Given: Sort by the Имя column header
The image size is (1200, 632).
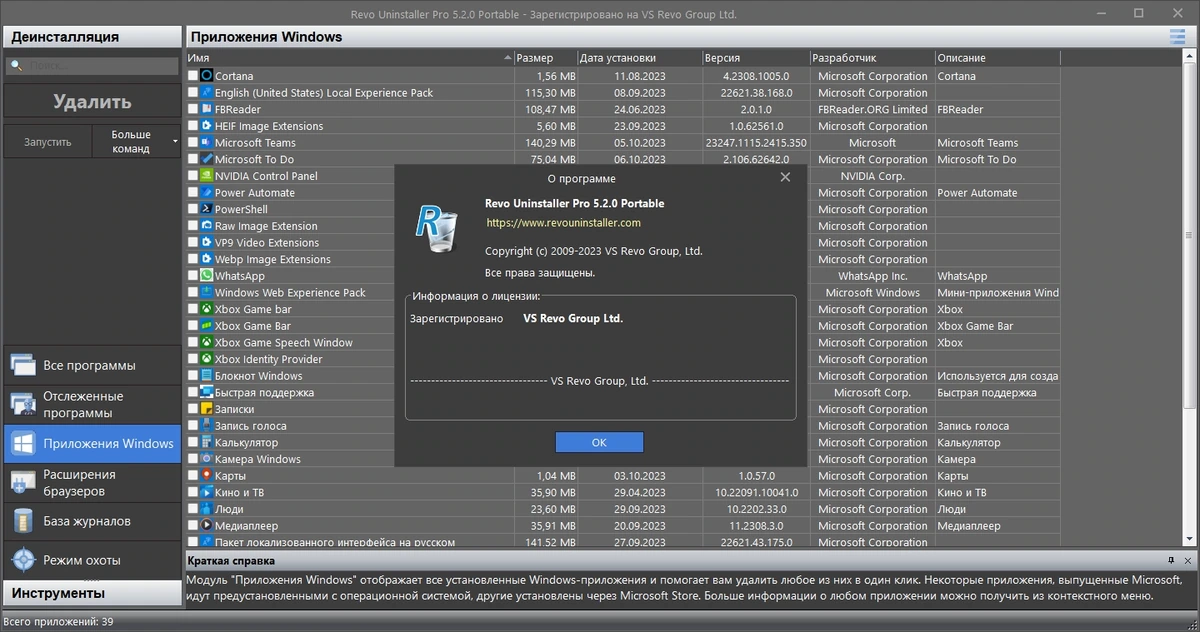Looking at the screenshot, I should (x=349, y=58).
